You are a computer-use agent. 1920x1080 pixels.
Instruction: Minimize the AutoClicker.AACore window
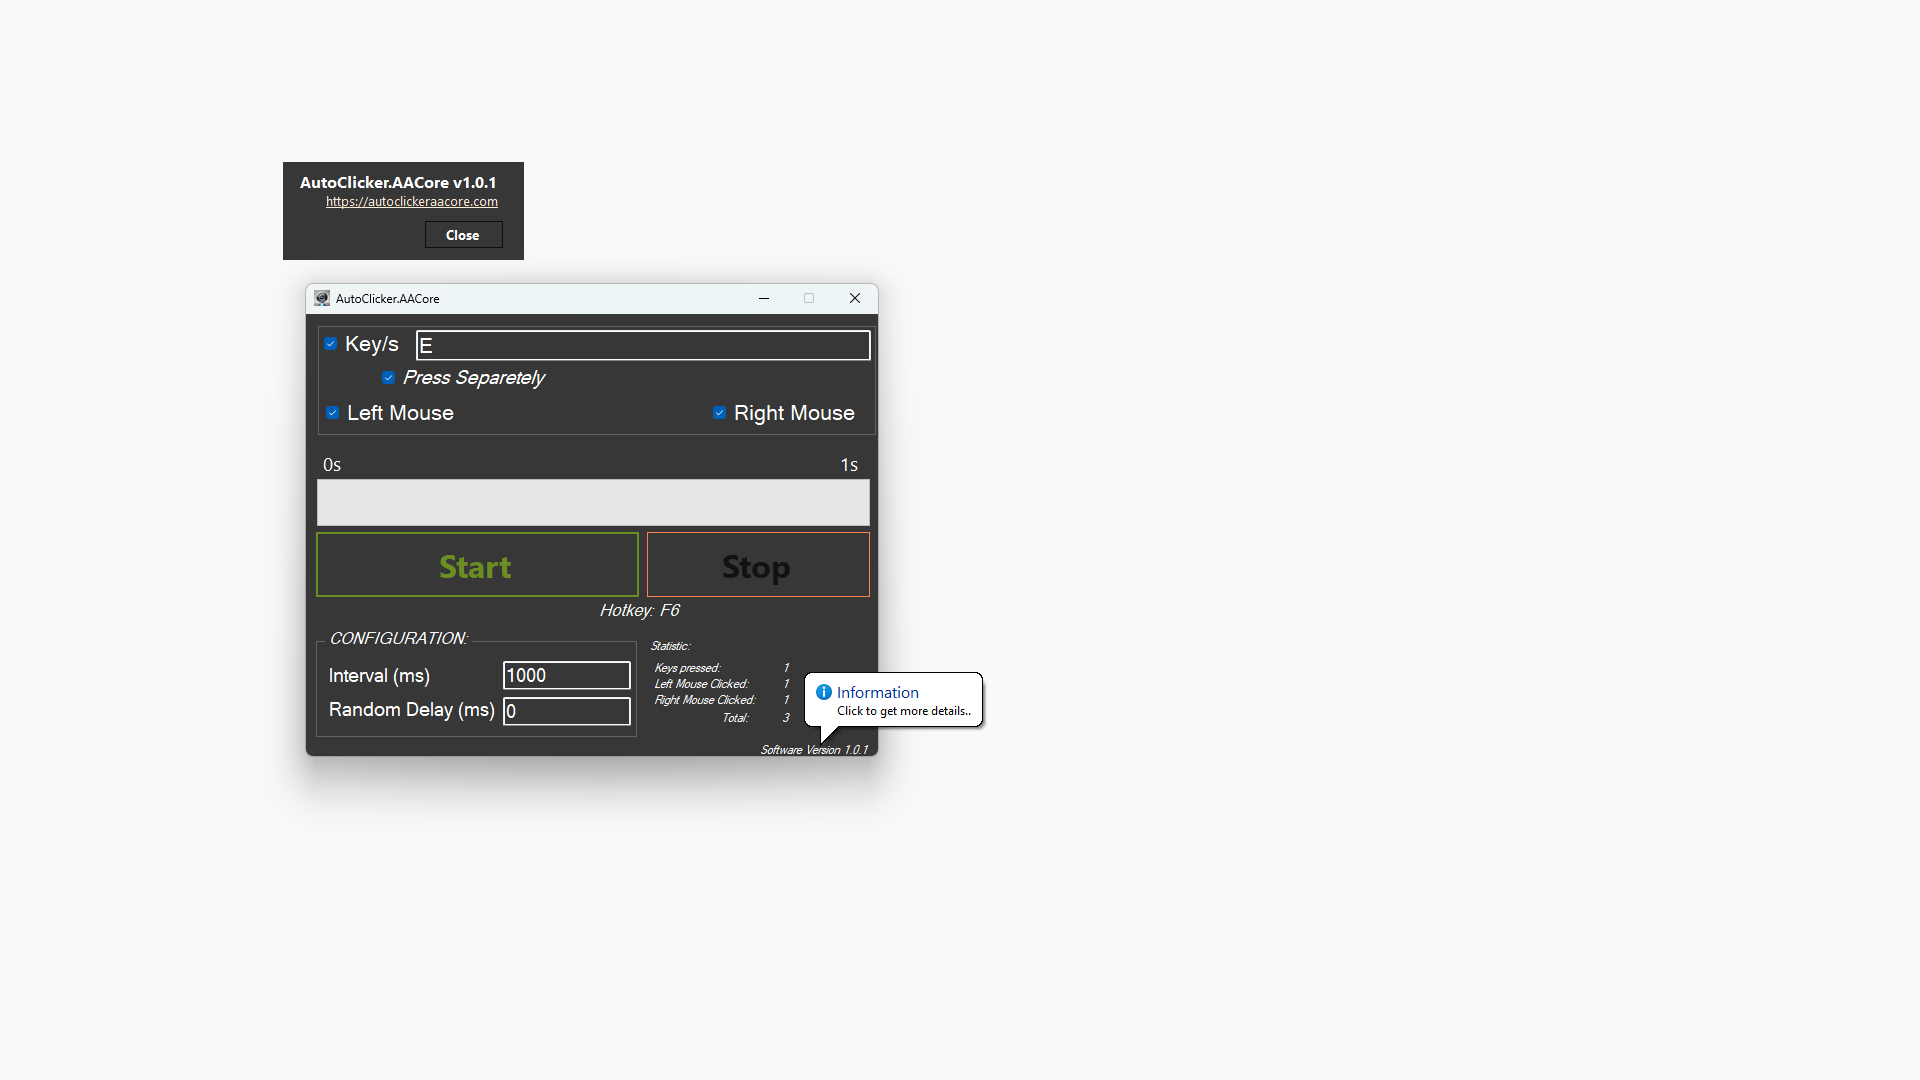764,298
